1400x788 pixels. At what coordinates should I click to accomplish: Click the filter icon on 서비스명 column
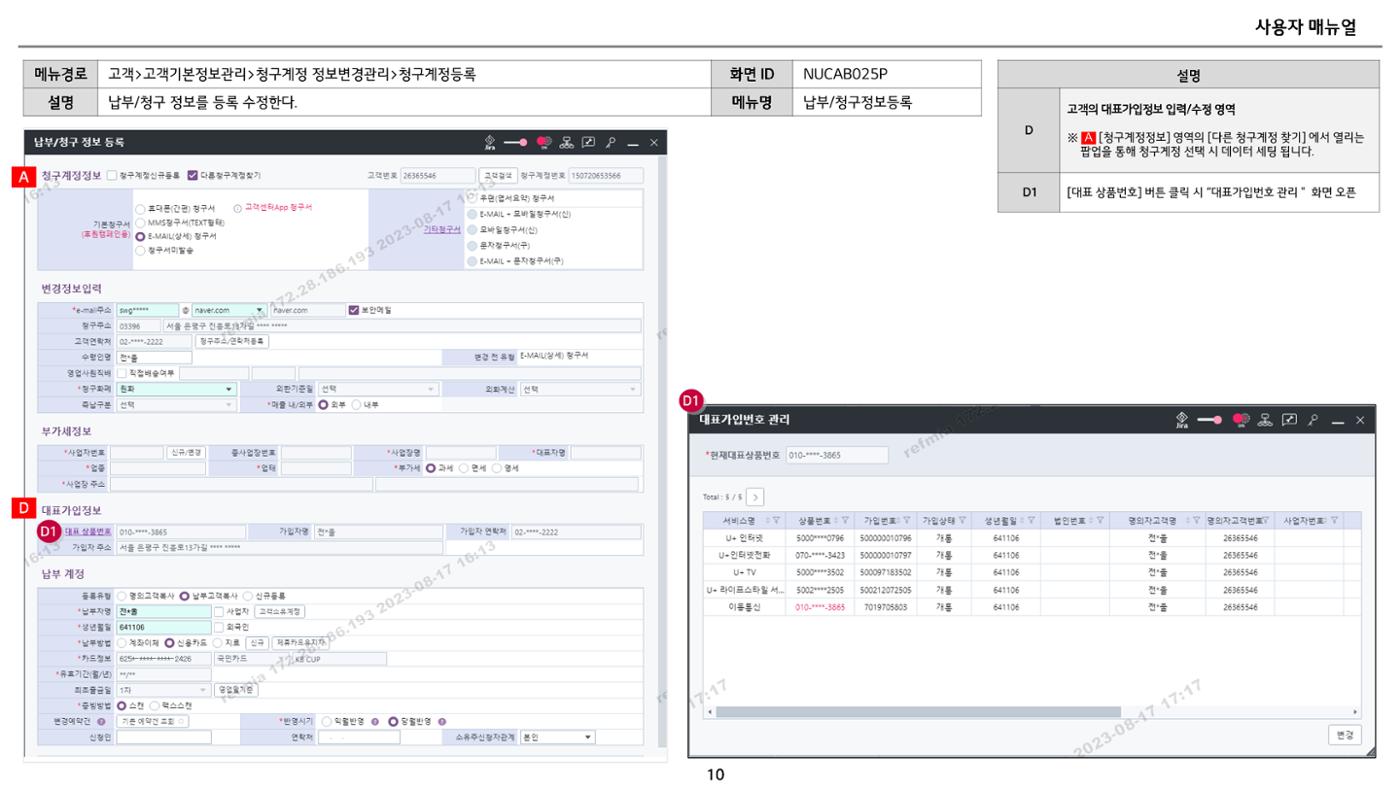coord(777,520)
